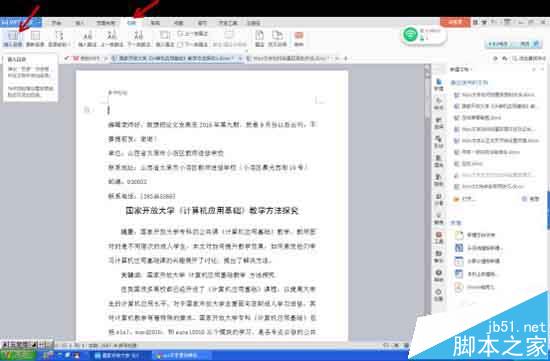Click the orange Mail icon in ribbon

[299, 39]
